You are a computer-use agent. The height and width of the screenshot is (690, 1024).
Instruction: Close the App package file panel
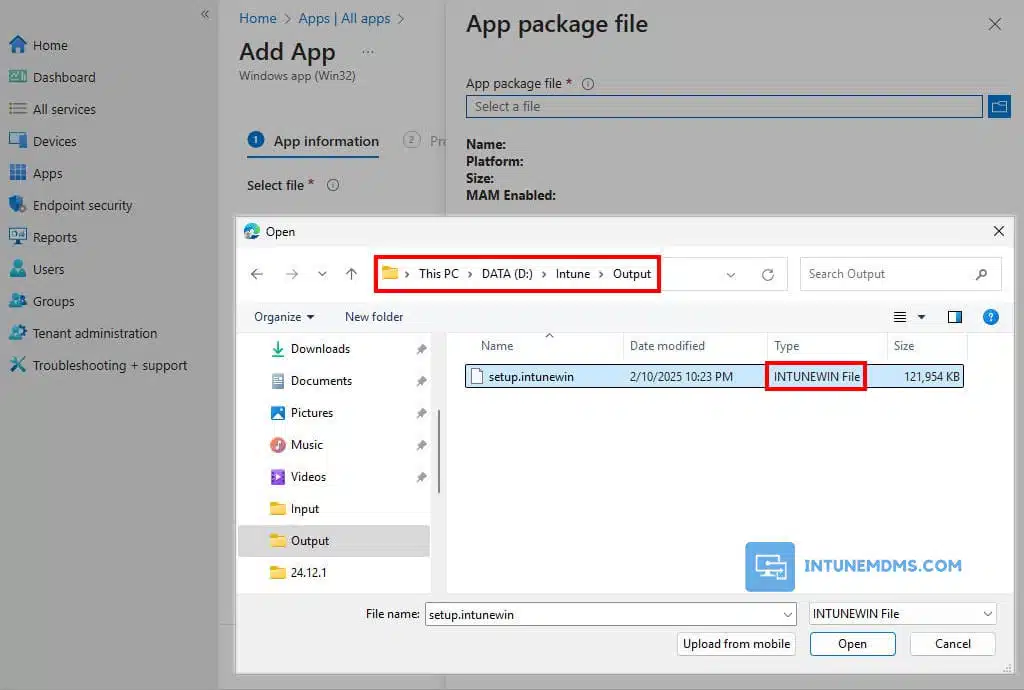tap(995, 24)
